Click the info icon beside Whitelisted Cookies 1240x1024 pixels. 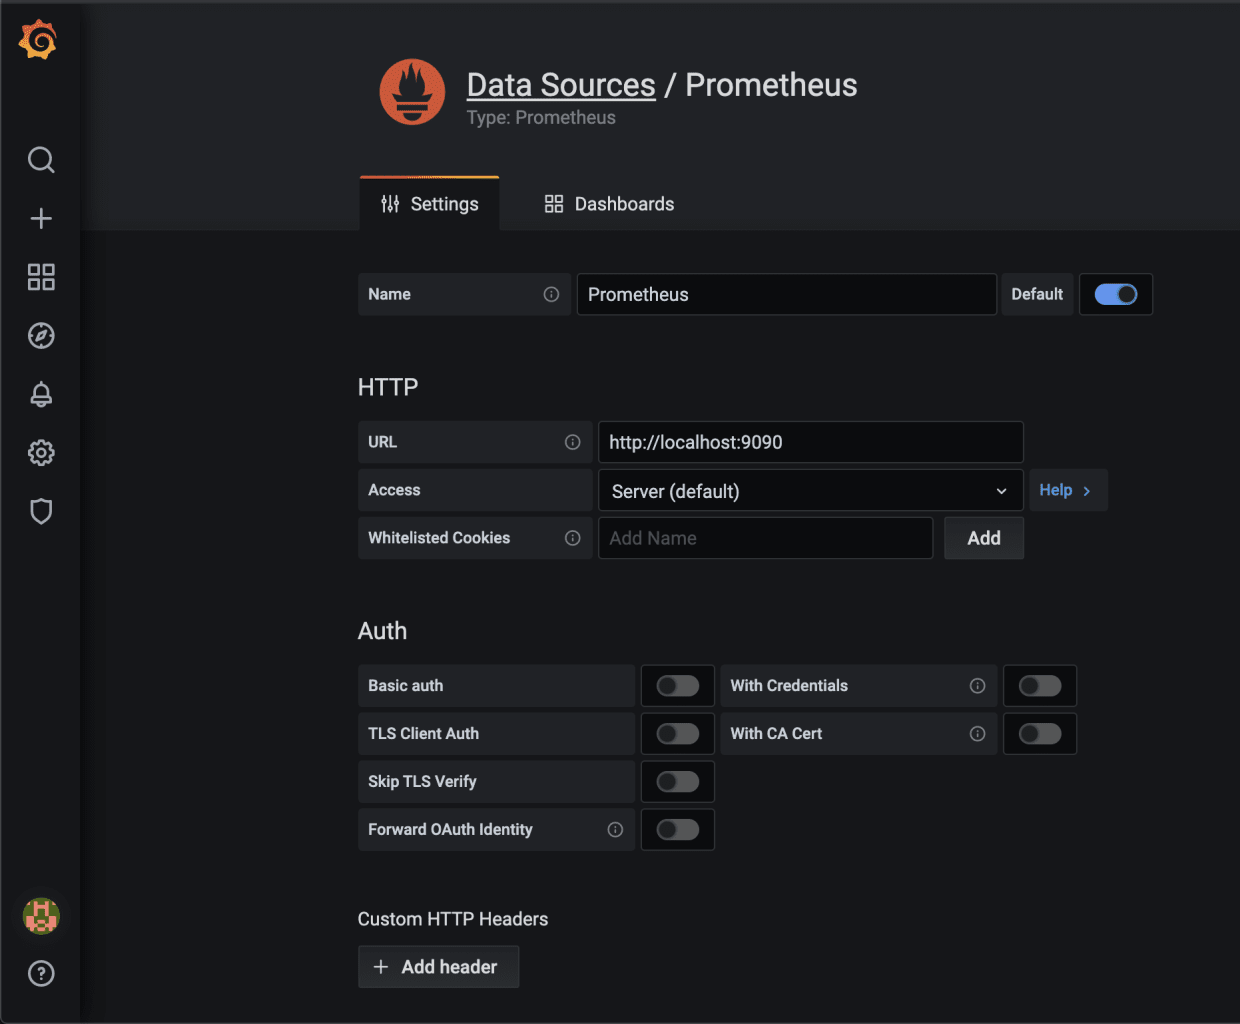[x=573, y=538]
